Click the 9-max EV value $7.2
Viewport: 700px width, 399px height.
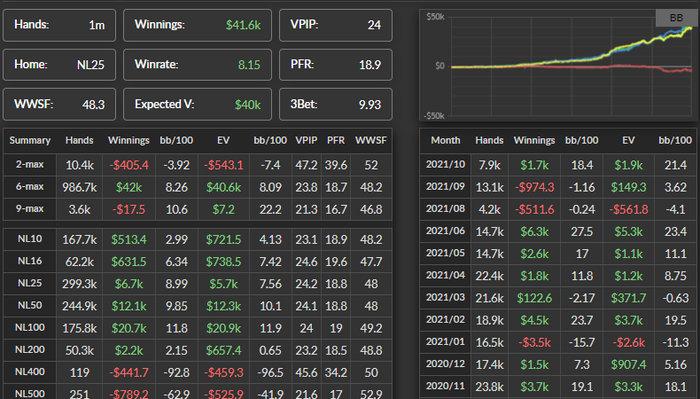click(x=223, y=209)
